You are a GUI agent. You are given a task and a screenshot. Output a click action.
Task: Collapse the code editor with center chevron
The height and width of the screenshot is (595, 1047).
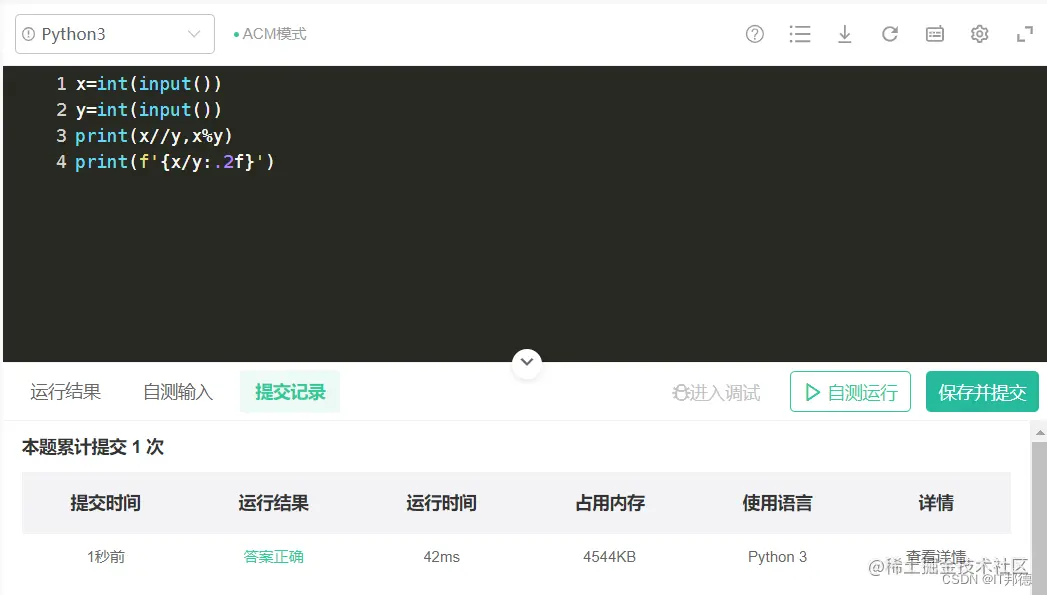[526, 363]
